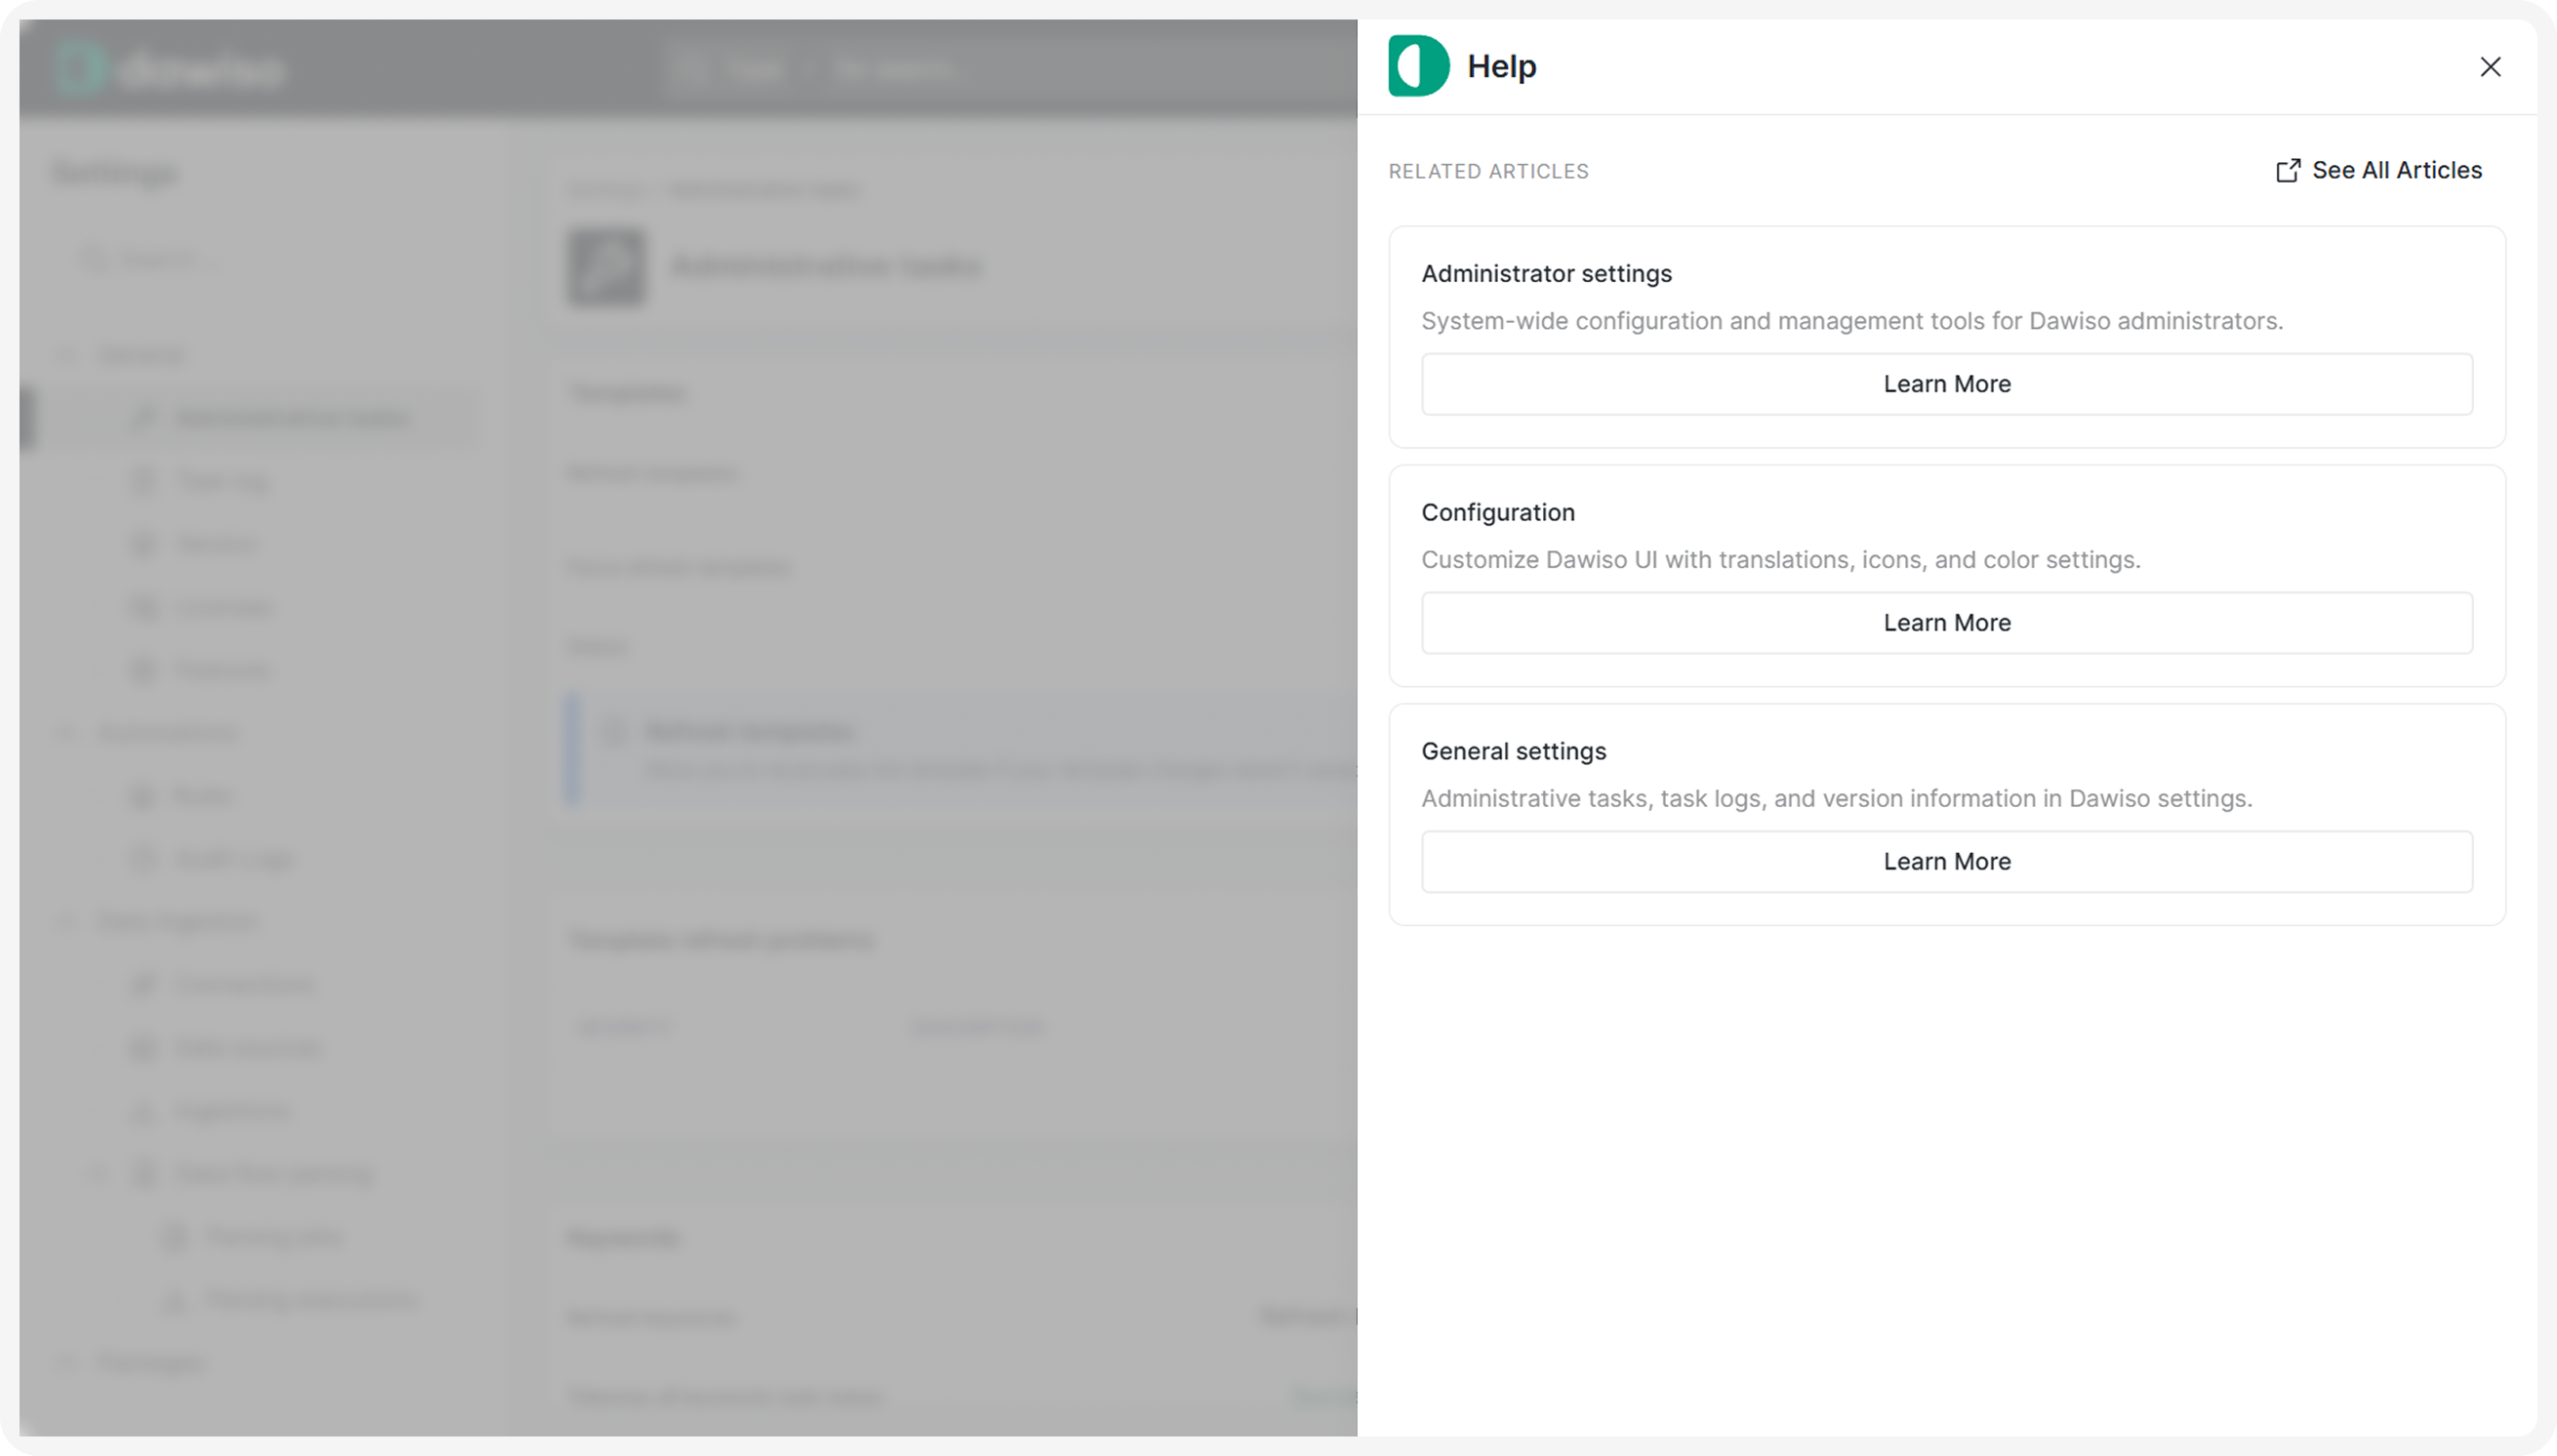Click Learn More under Administrator settings
The image size is (2557, 1456).
pos(1946,384)
